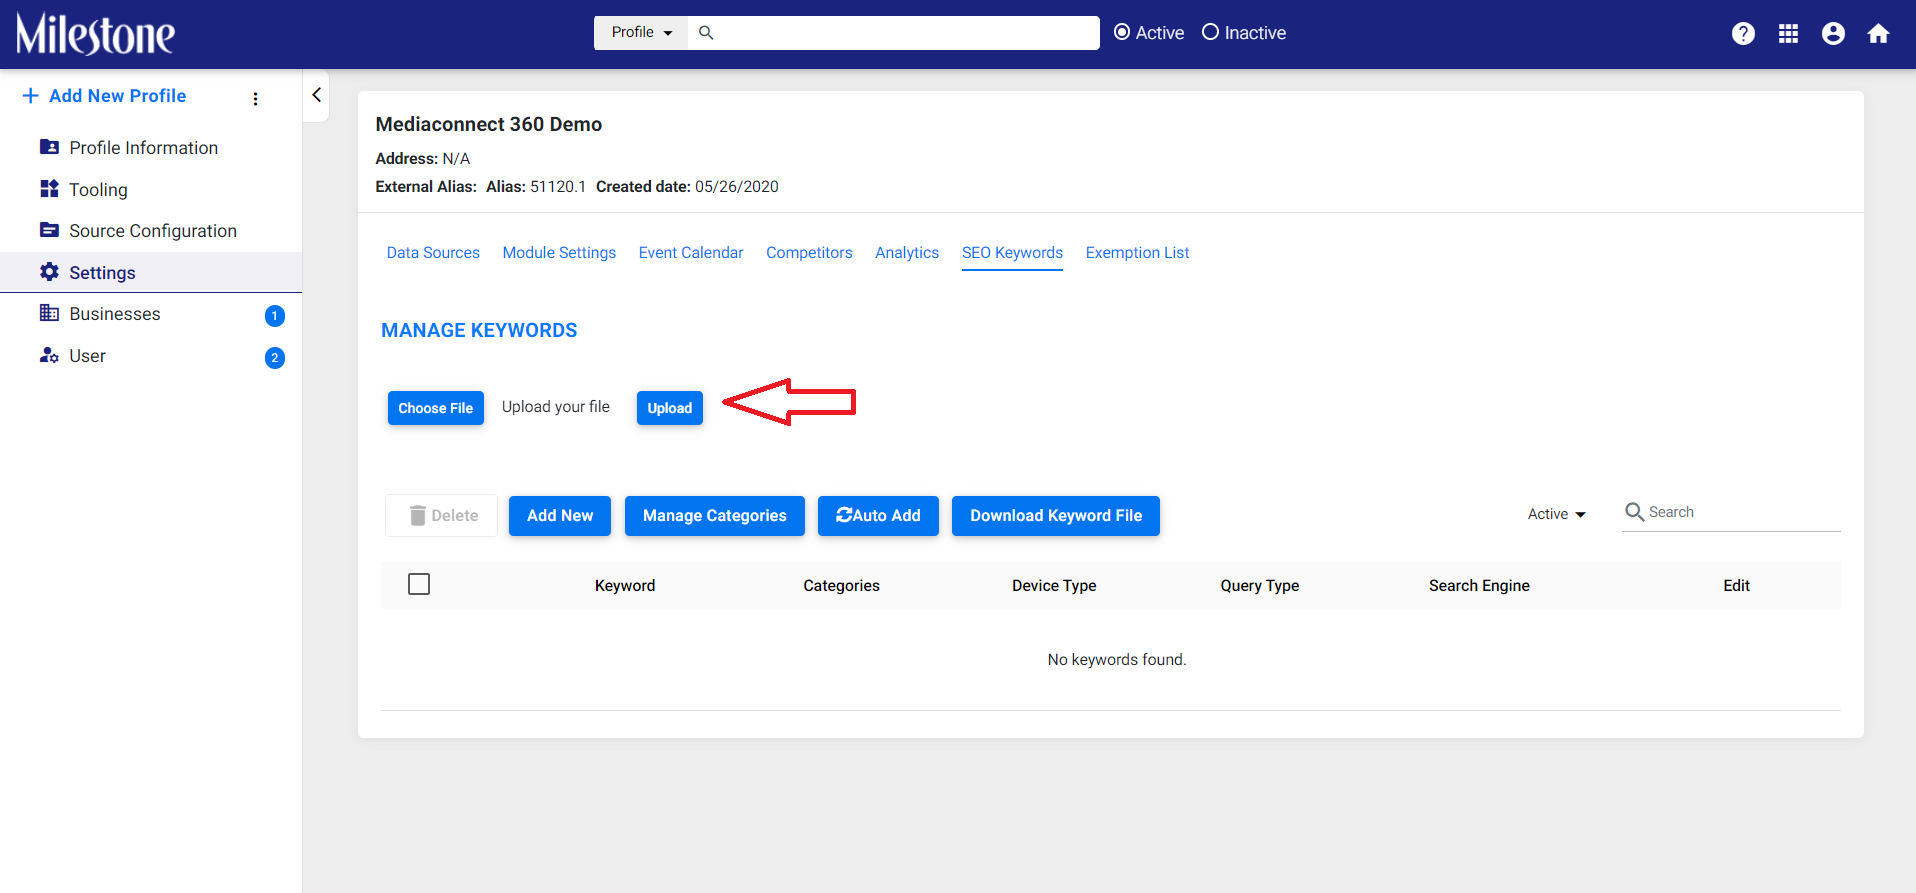Screen dimensions: 1916x893
Task: Click the Categories column header
Action: coord(841,586)
